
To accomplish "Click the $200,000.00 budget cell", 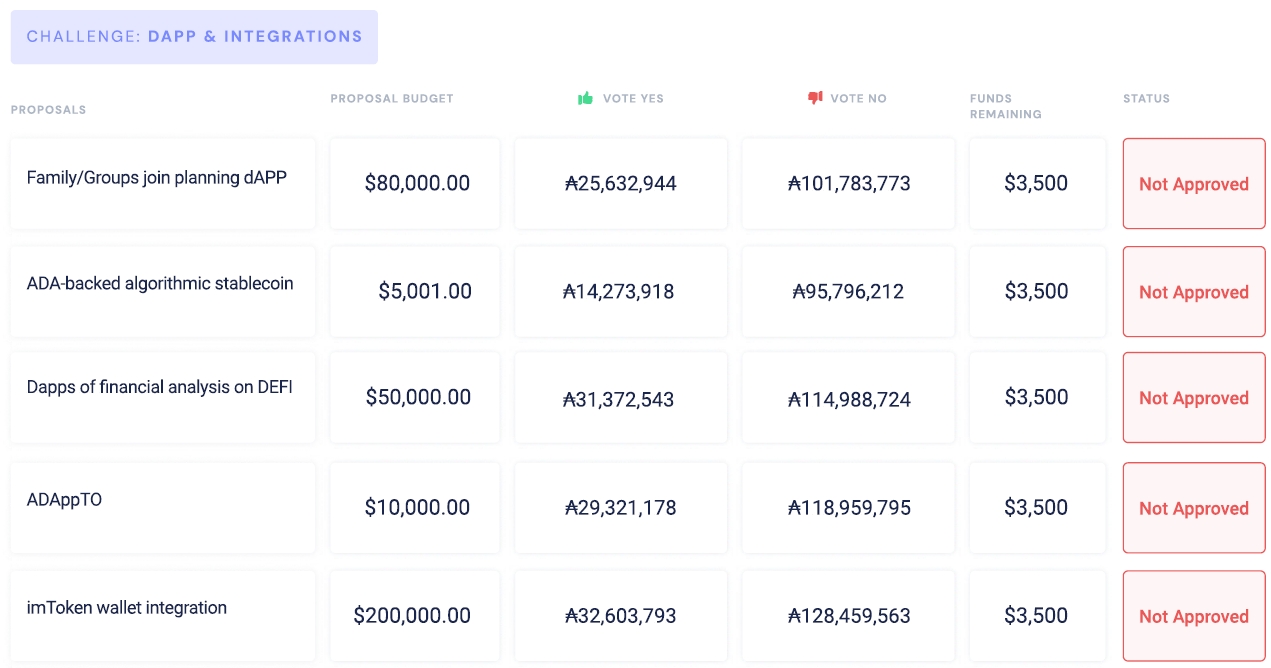I will (412, 616).
